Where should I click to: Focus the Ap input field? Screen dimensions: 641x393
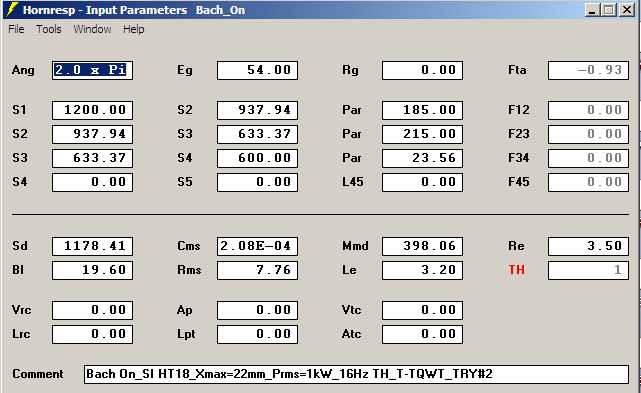tap(258, 310)
